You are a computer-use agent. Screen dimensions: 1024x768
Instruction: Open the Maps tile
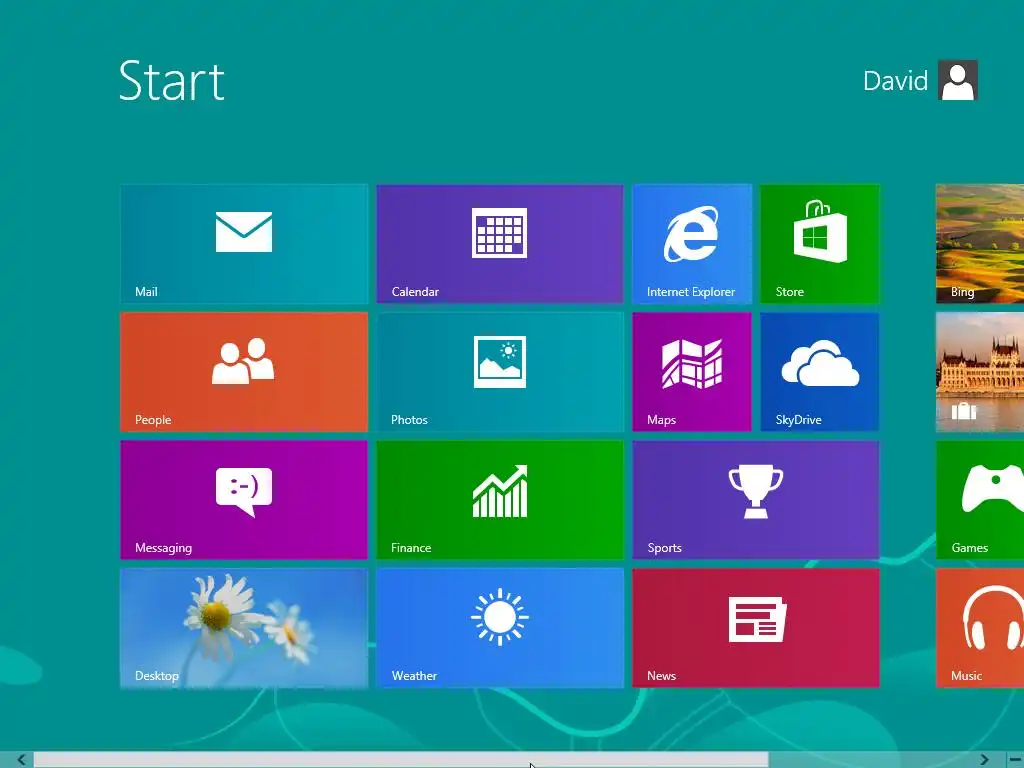(x=692, y=372)
